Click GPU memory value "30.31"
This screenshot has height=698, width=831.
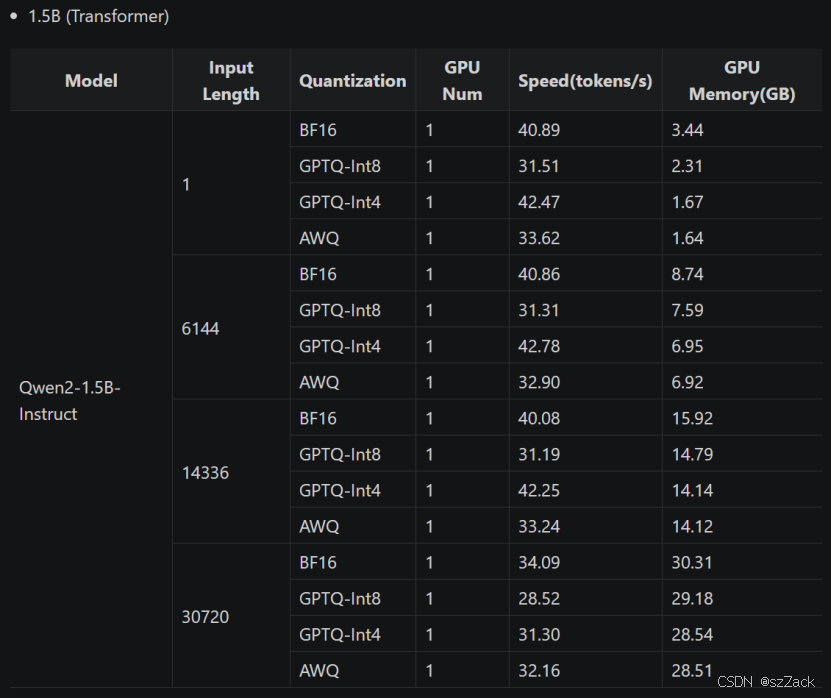(692, 562)
